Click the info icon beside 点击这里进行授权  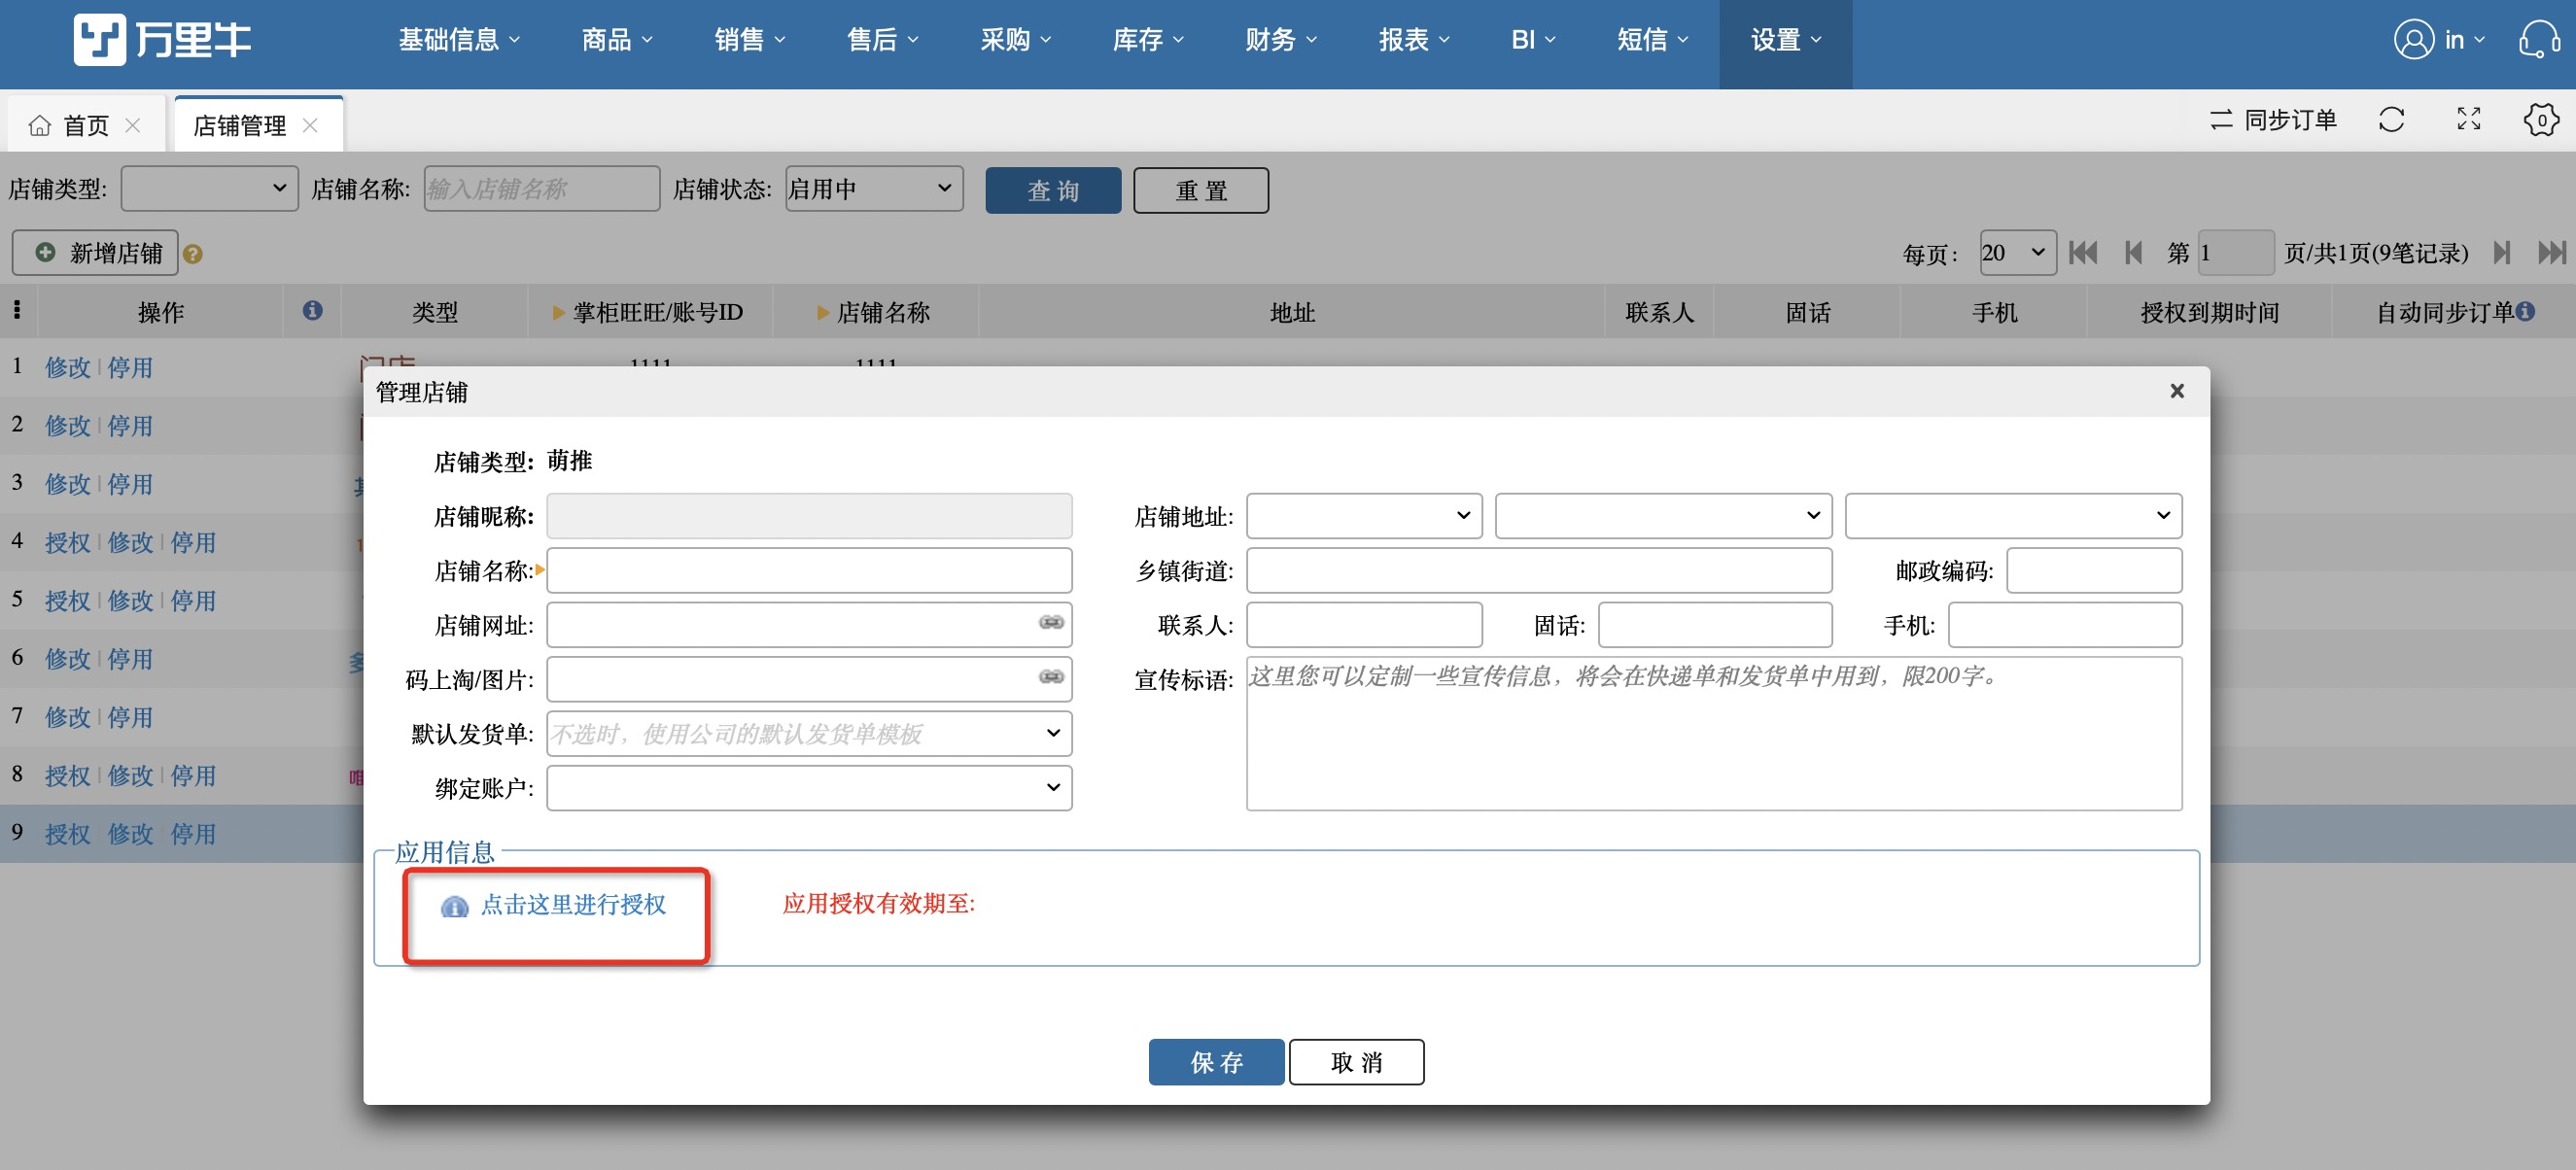tap(454, 906)
